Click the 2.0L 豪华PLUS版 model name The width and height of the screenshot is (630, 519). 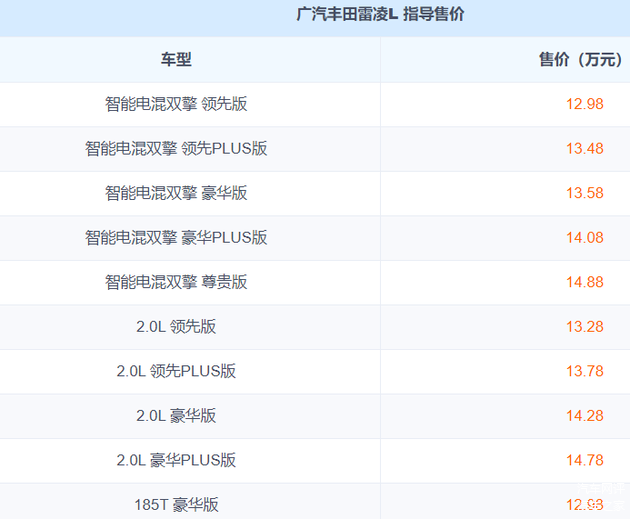[x=176, y=460]
